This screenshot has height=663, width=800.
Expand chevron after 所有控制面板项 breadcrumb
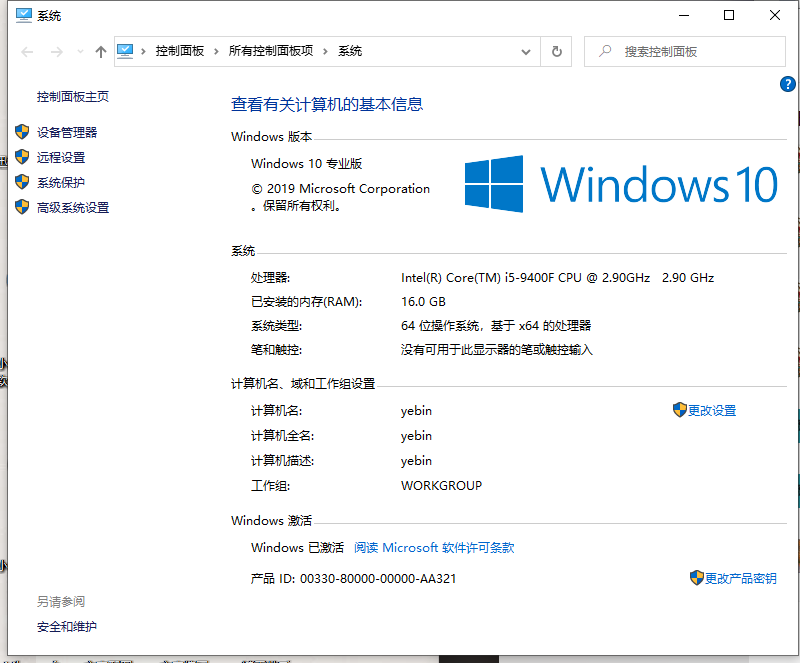tap(326, 51)
